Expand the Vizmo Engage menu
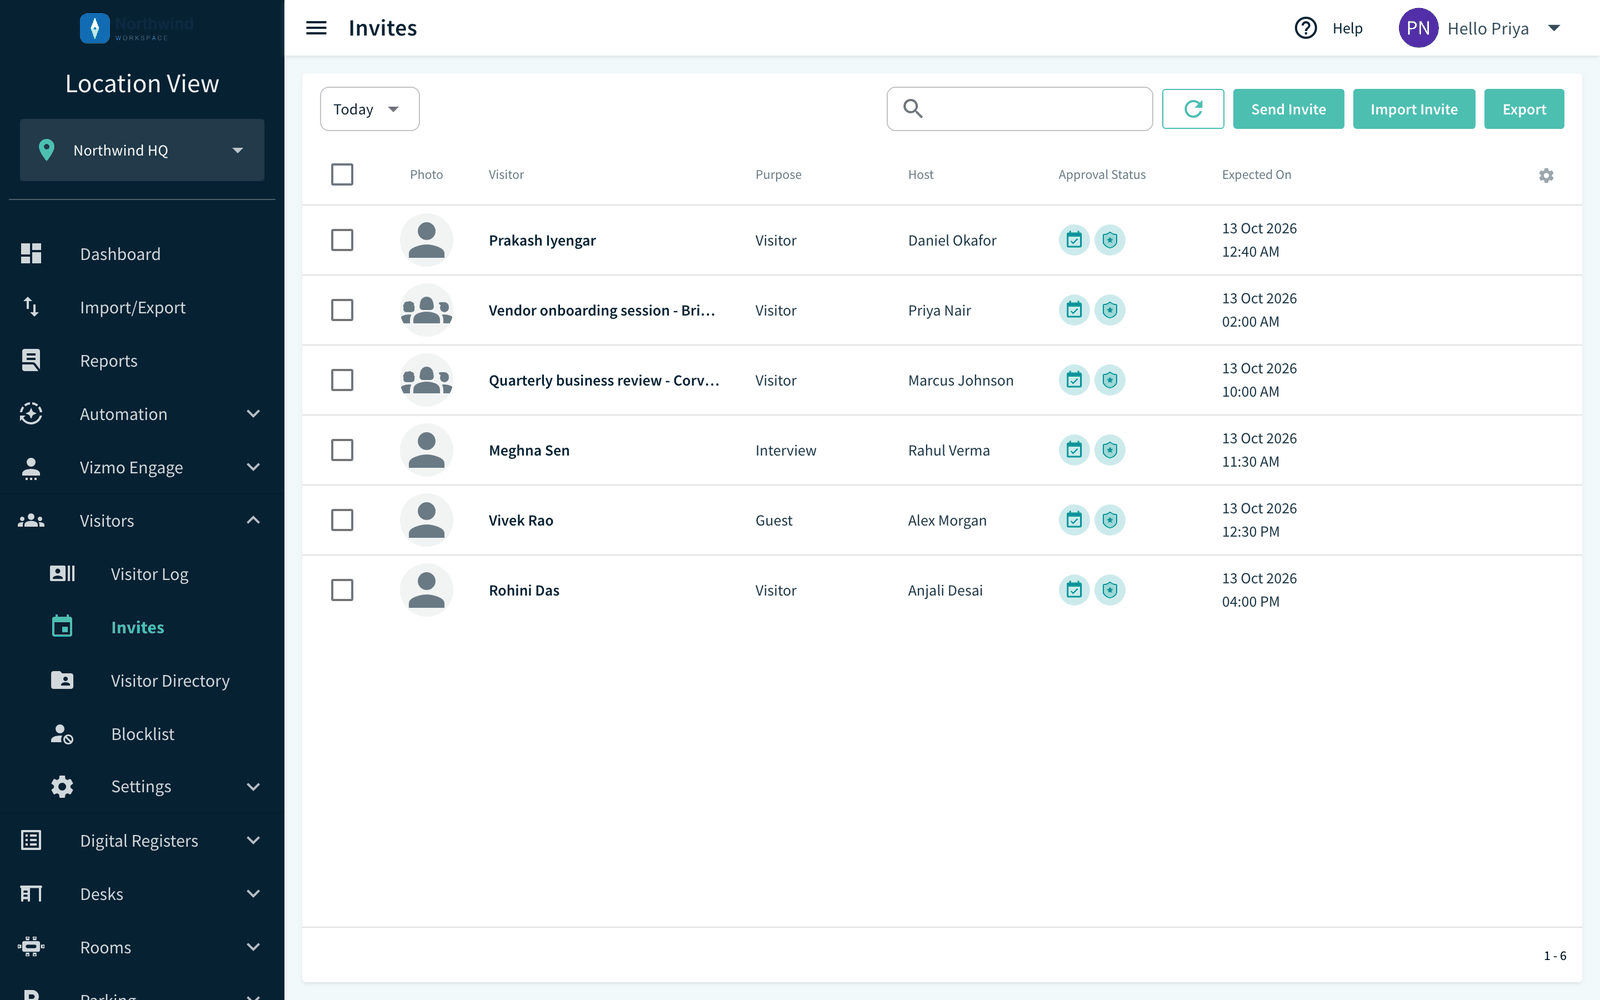The height and width of the screenshot is (1000, 1600). [x=142, y=467]
